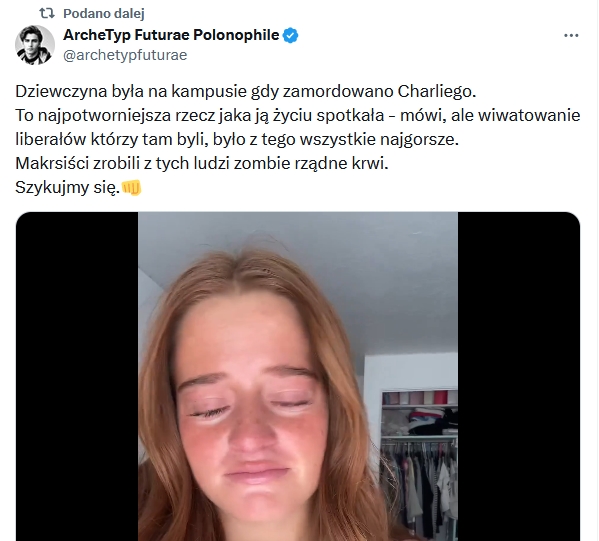Click the blue verified checkmark badge
This screenshot has height=541, width=599.
[291, 36]
